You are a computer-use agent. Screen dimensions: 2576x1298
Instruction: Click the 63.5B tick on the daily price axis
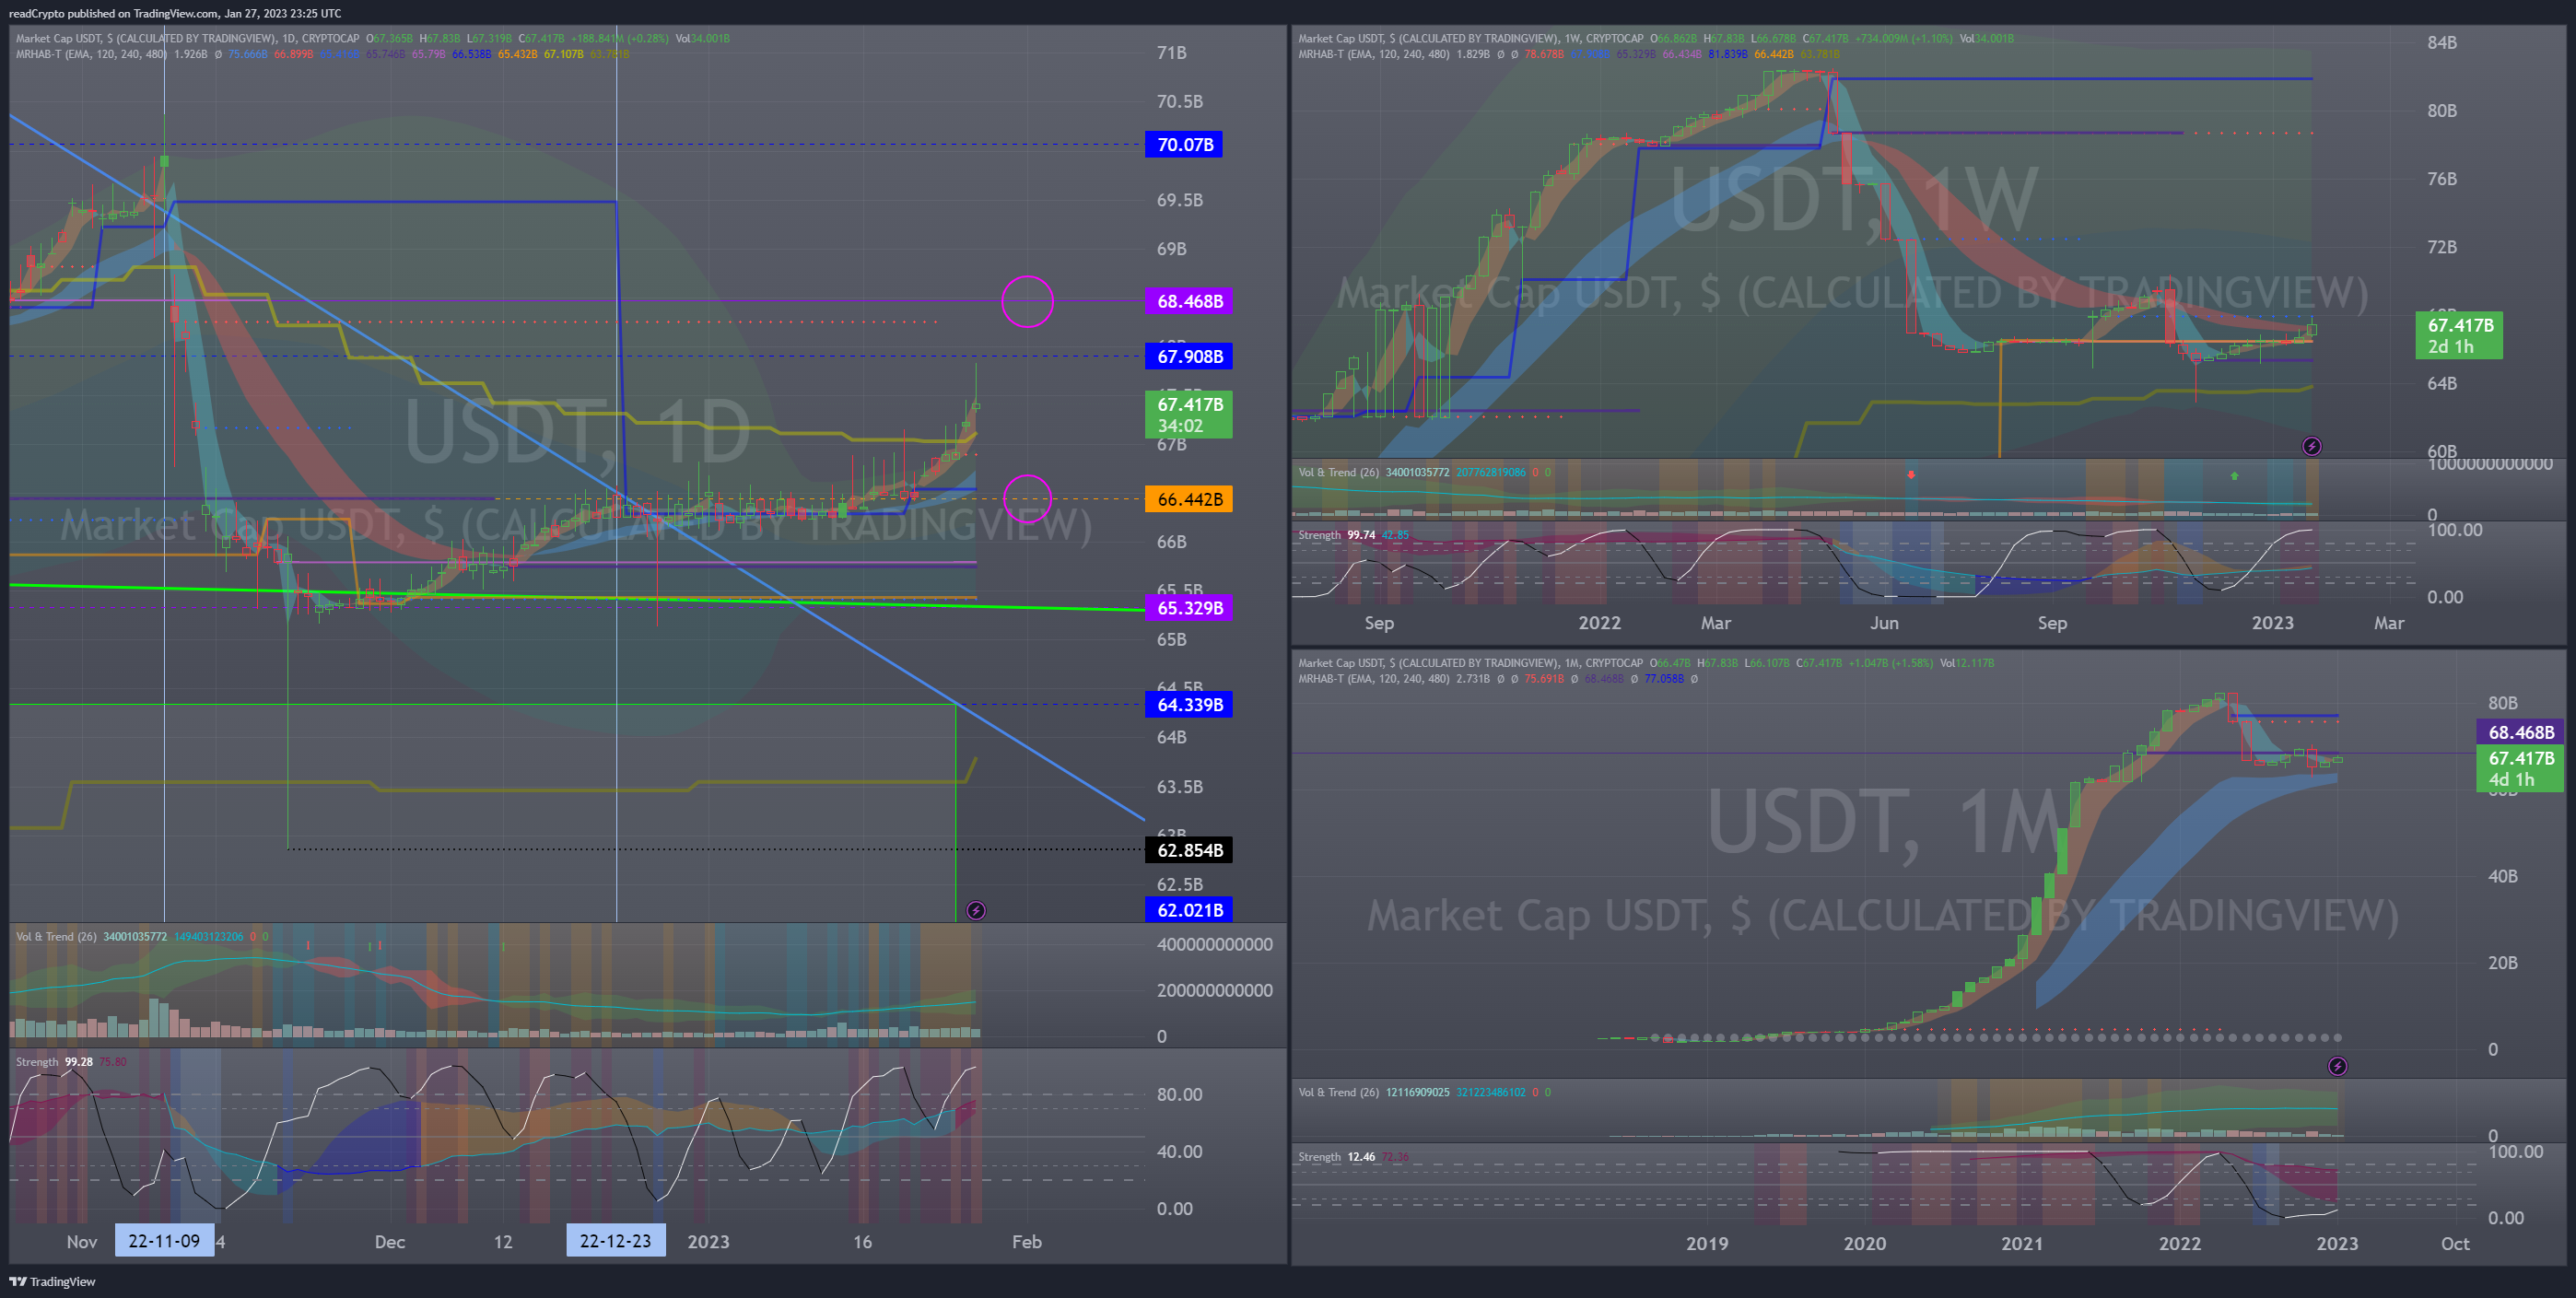coord(1179,787)
